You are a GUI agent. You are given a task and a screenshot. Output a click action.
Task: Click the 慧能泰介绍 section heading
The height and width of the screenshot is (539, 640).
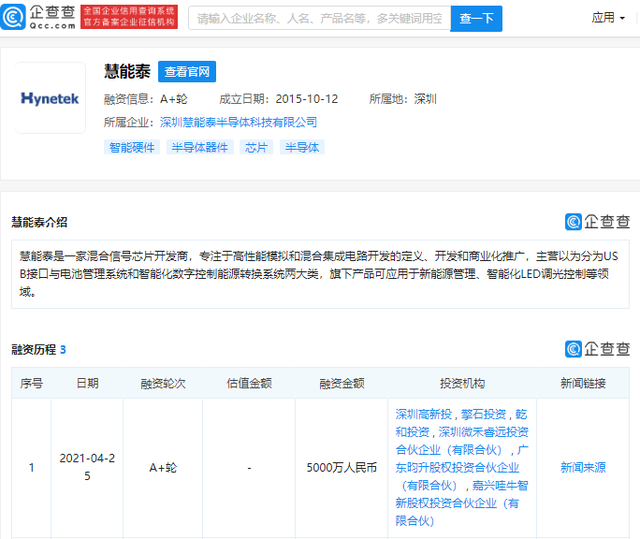39,222
